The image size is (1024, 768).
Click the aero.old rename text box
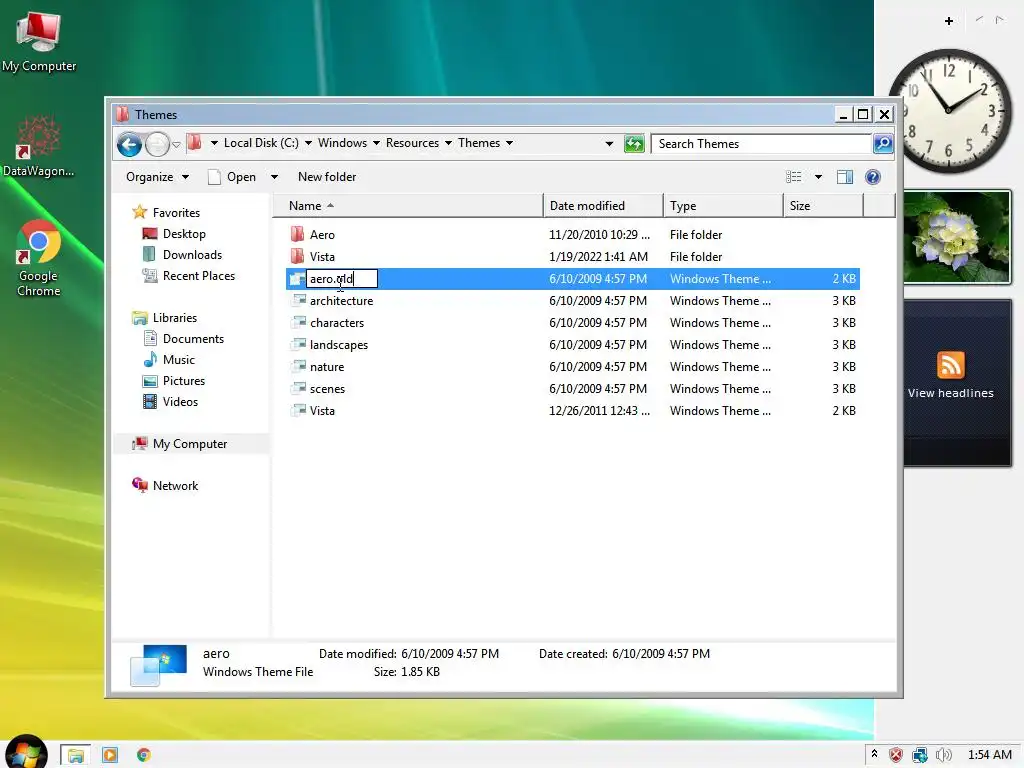pos(342,279)
